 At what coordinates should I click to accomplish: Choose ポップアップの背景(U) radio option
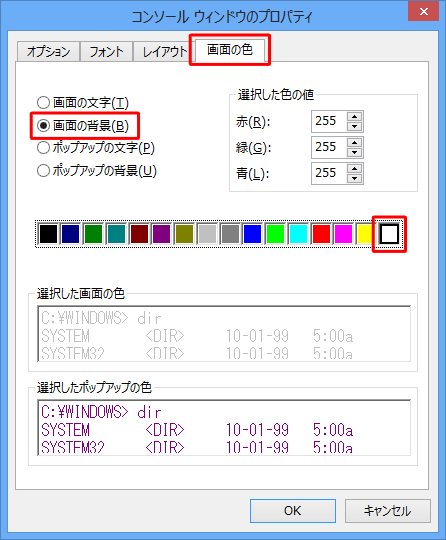click(97, 170)
